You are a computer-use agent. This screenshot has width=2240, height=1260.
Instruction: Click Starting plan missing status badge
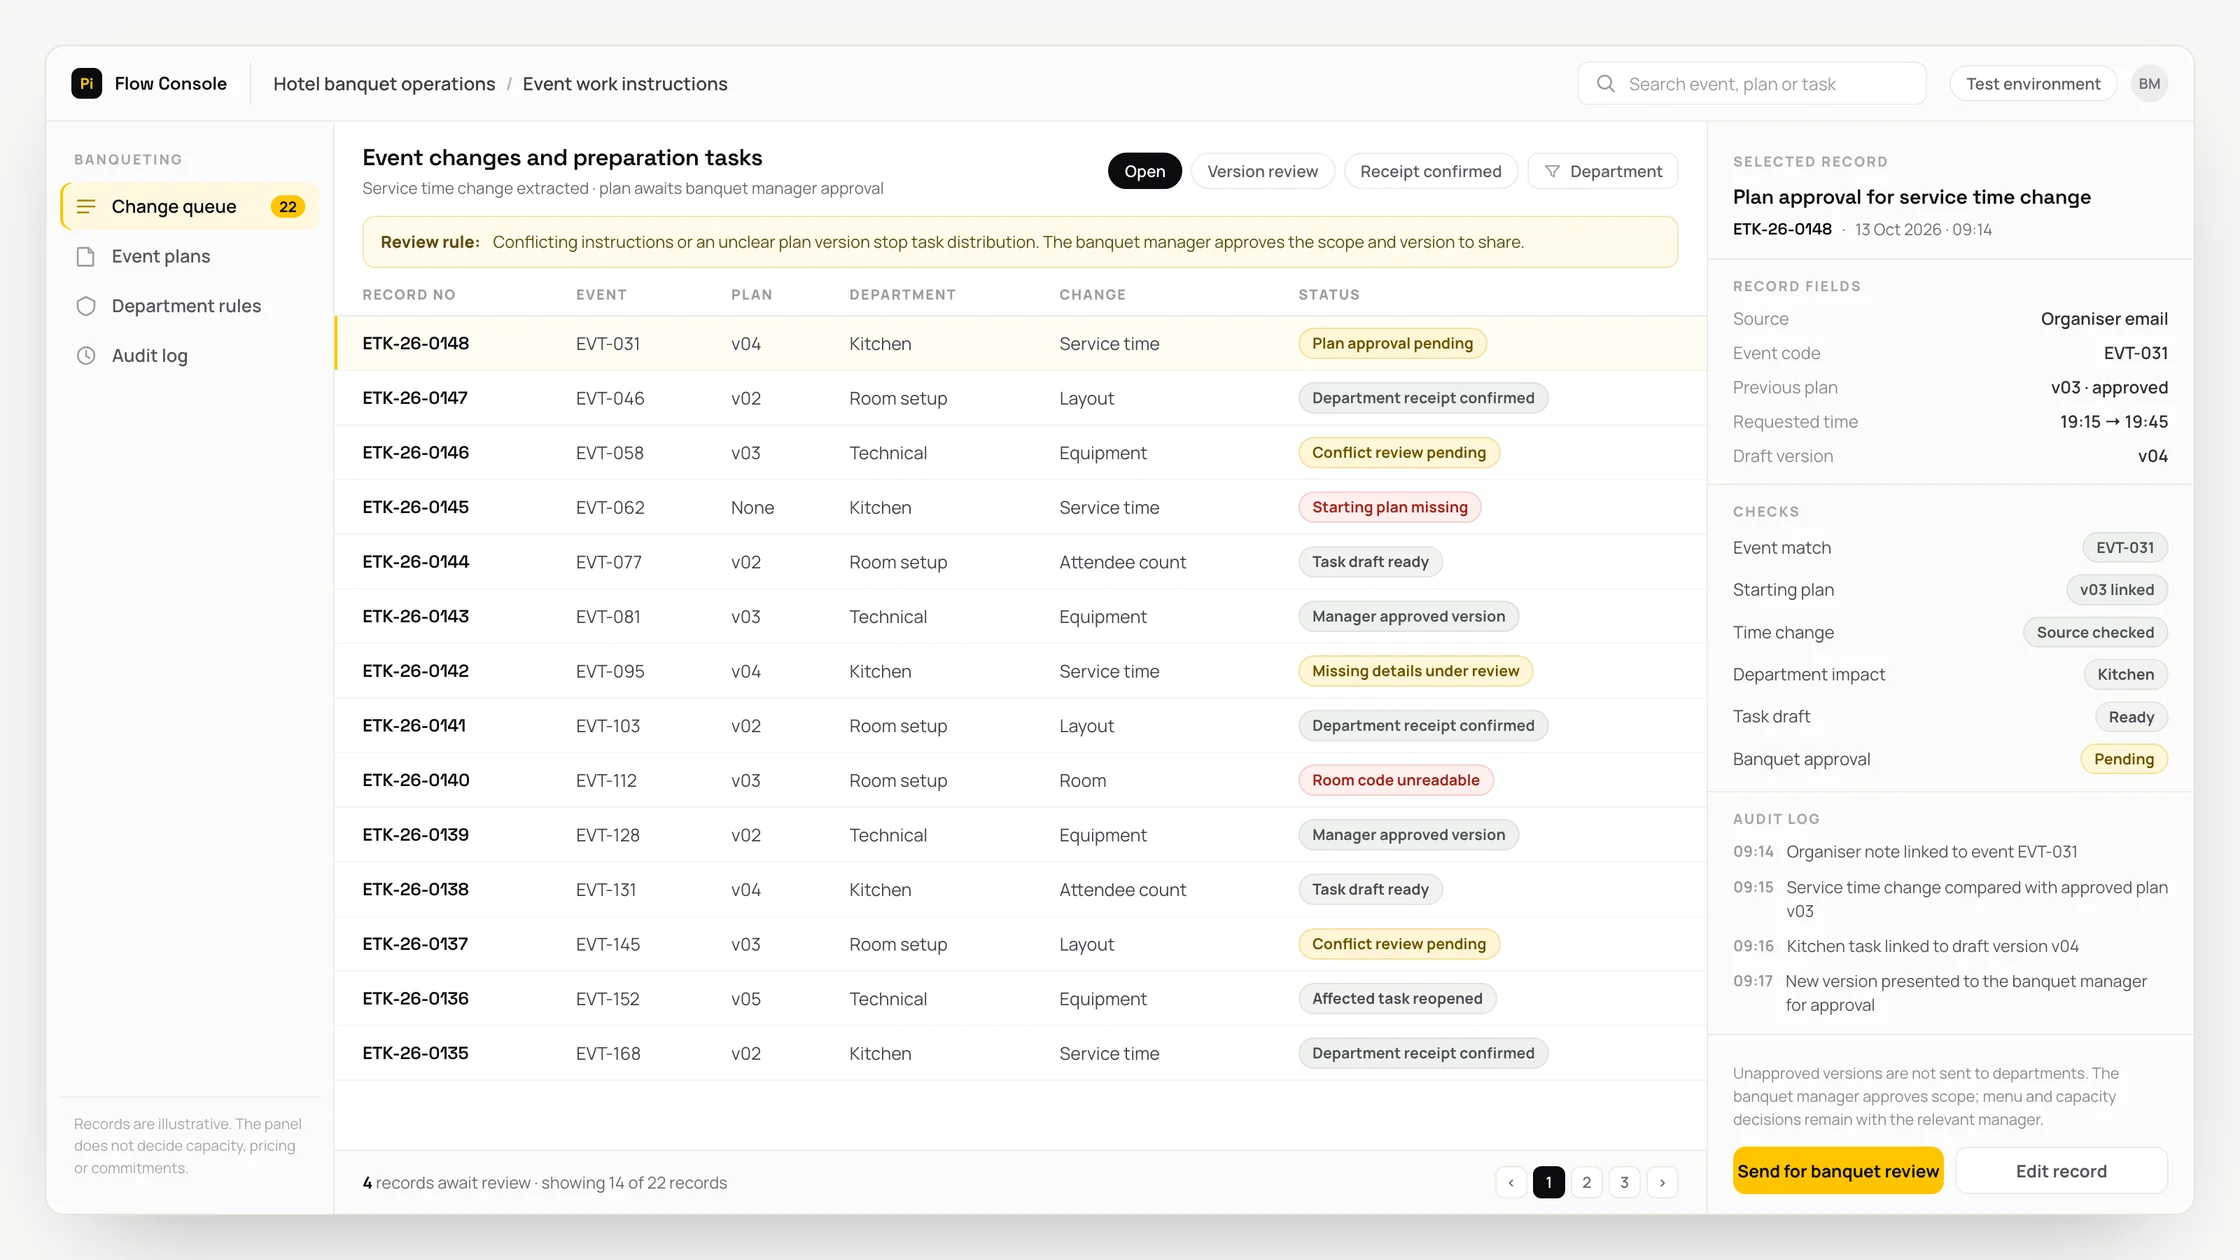1389,508
